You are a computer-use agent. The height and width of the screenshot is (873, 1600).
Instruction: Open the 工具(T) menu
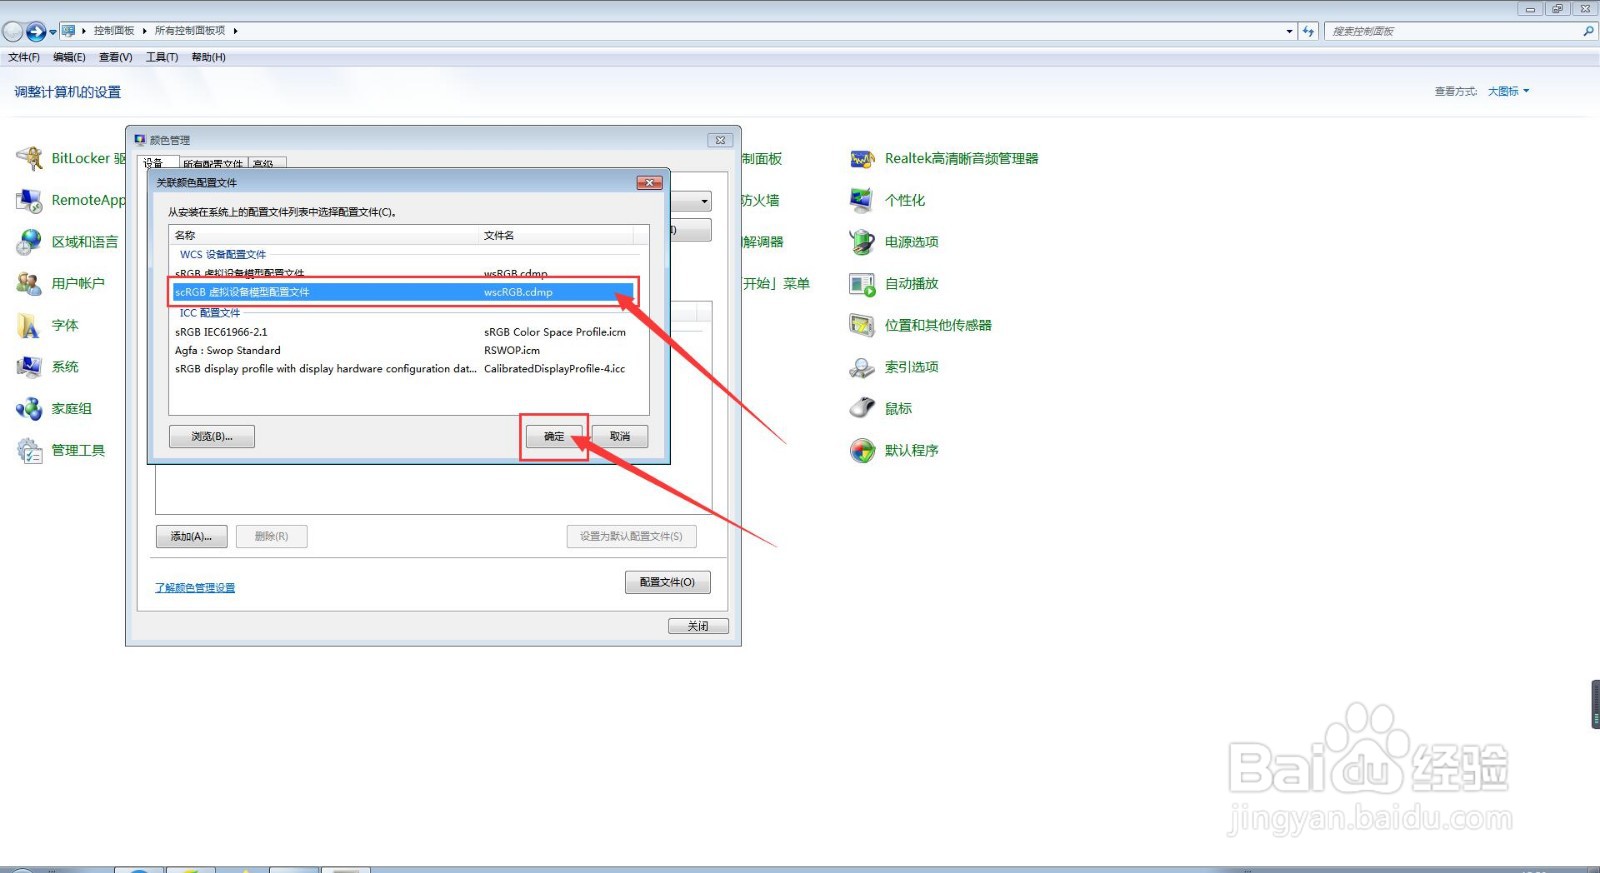tap(162, 57)
